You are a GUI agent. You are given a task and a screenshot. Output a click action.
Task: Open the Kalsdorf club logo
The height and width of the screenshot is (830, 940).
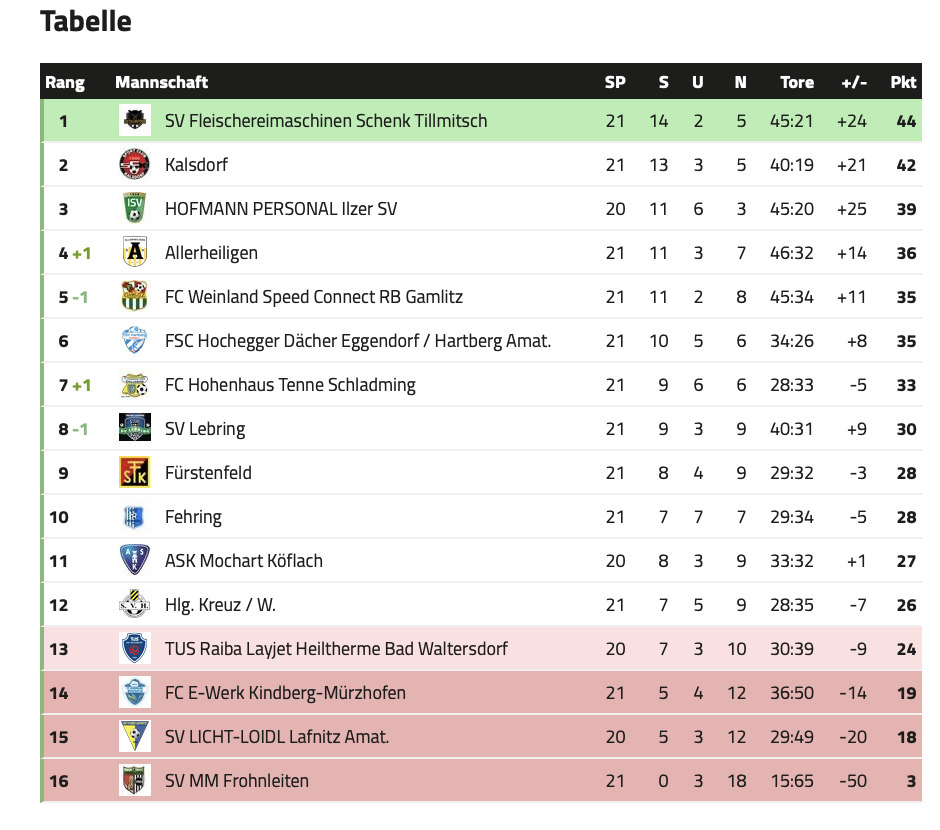coord(134,164)
